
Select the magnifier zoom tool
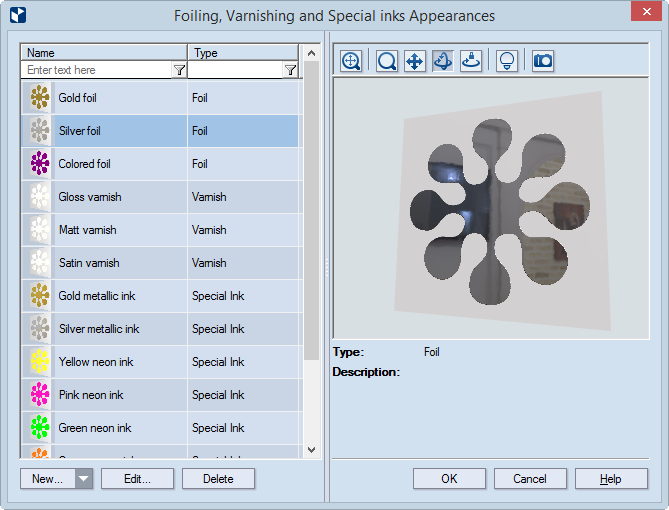coord(386,61)
